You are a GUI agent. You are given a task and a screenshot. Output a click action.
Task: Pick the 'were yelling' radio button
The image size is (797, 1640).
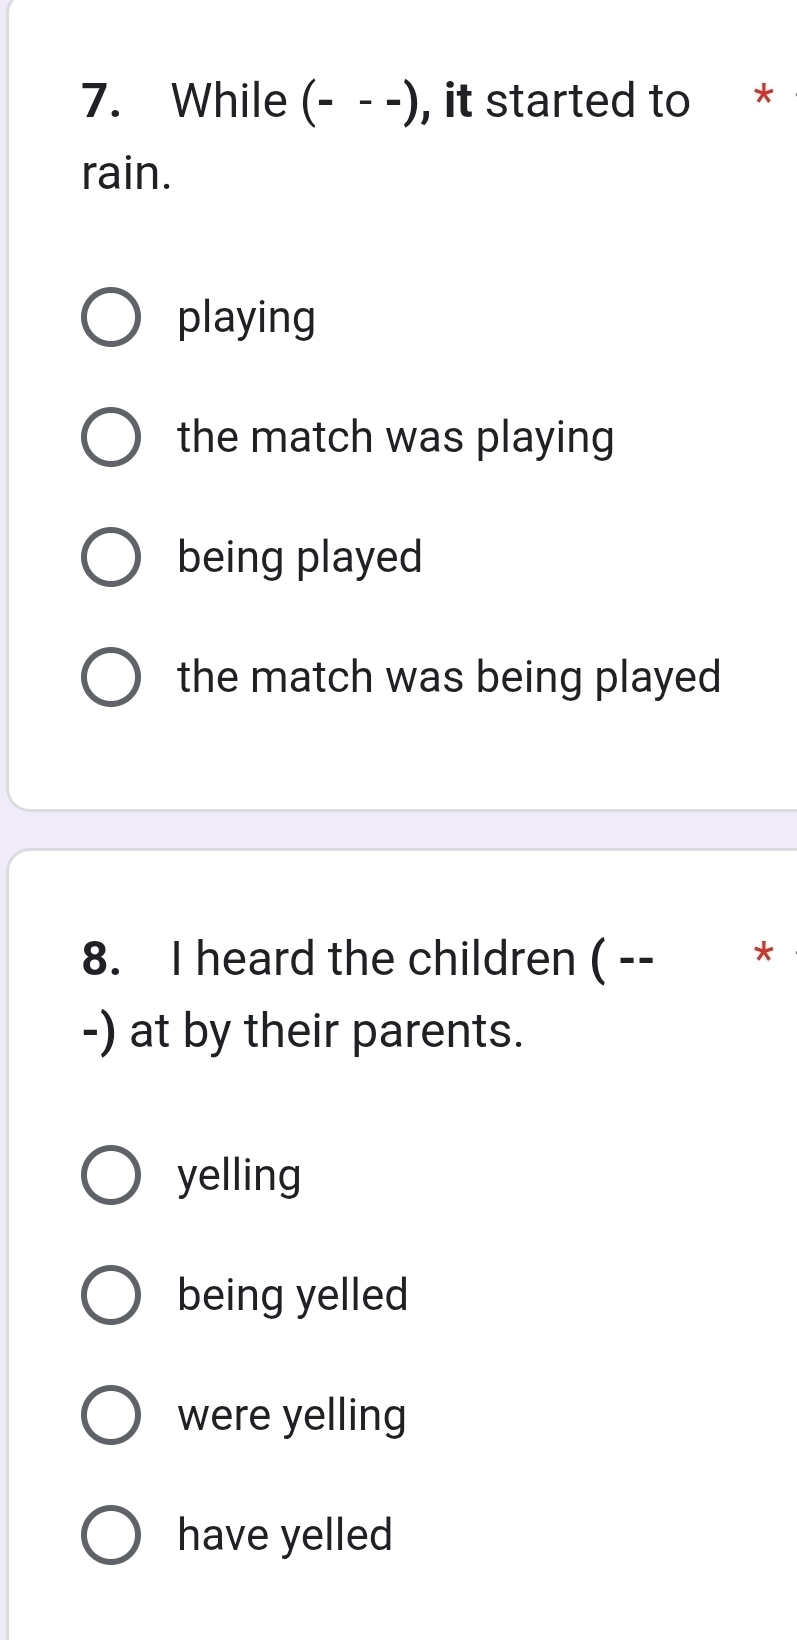tap(110, 1415)
